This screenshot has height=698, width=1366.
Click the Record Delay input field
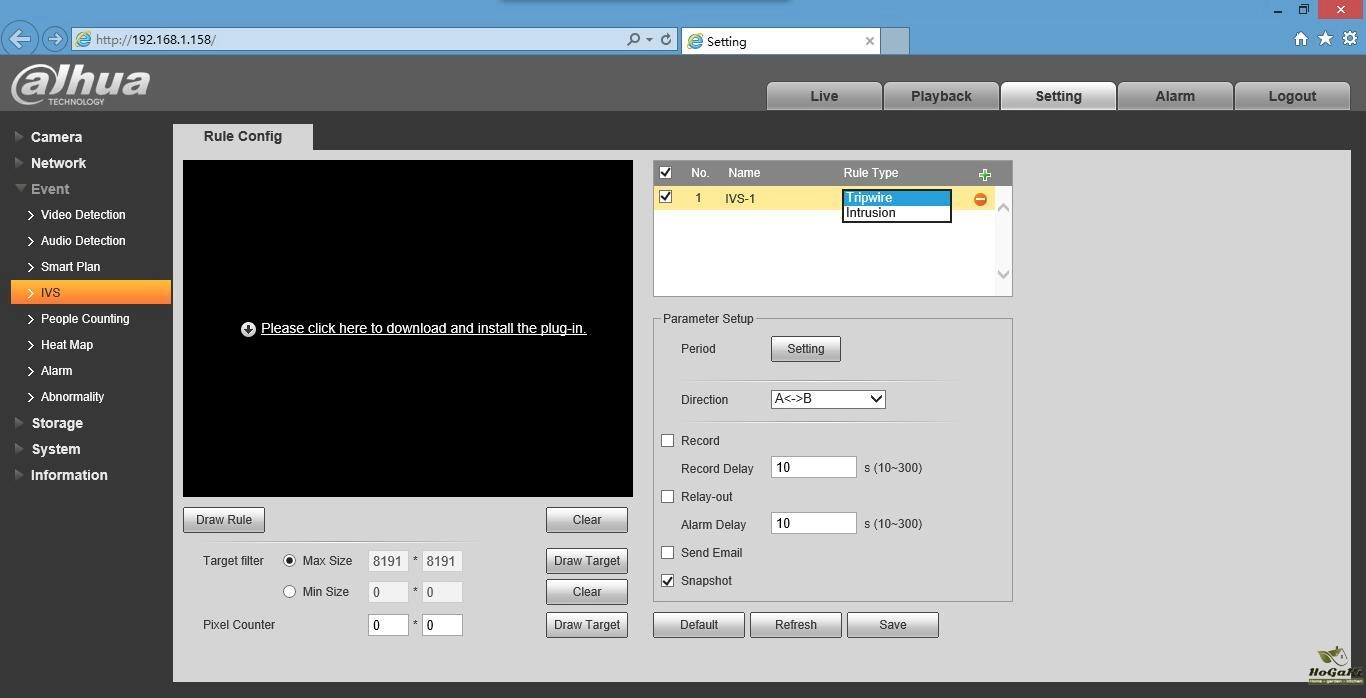(813, 468)
